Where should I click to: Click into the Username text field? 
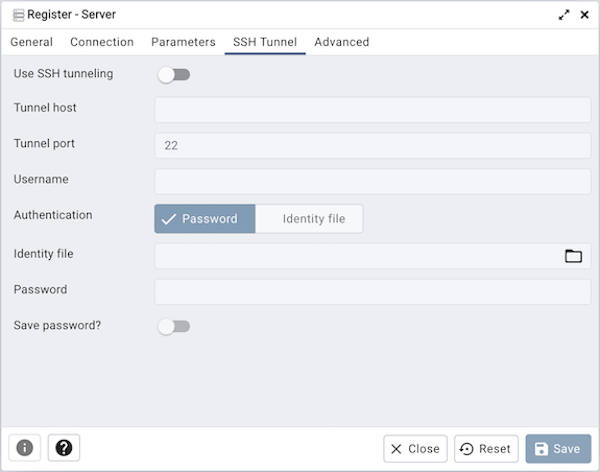click(372, 181)
